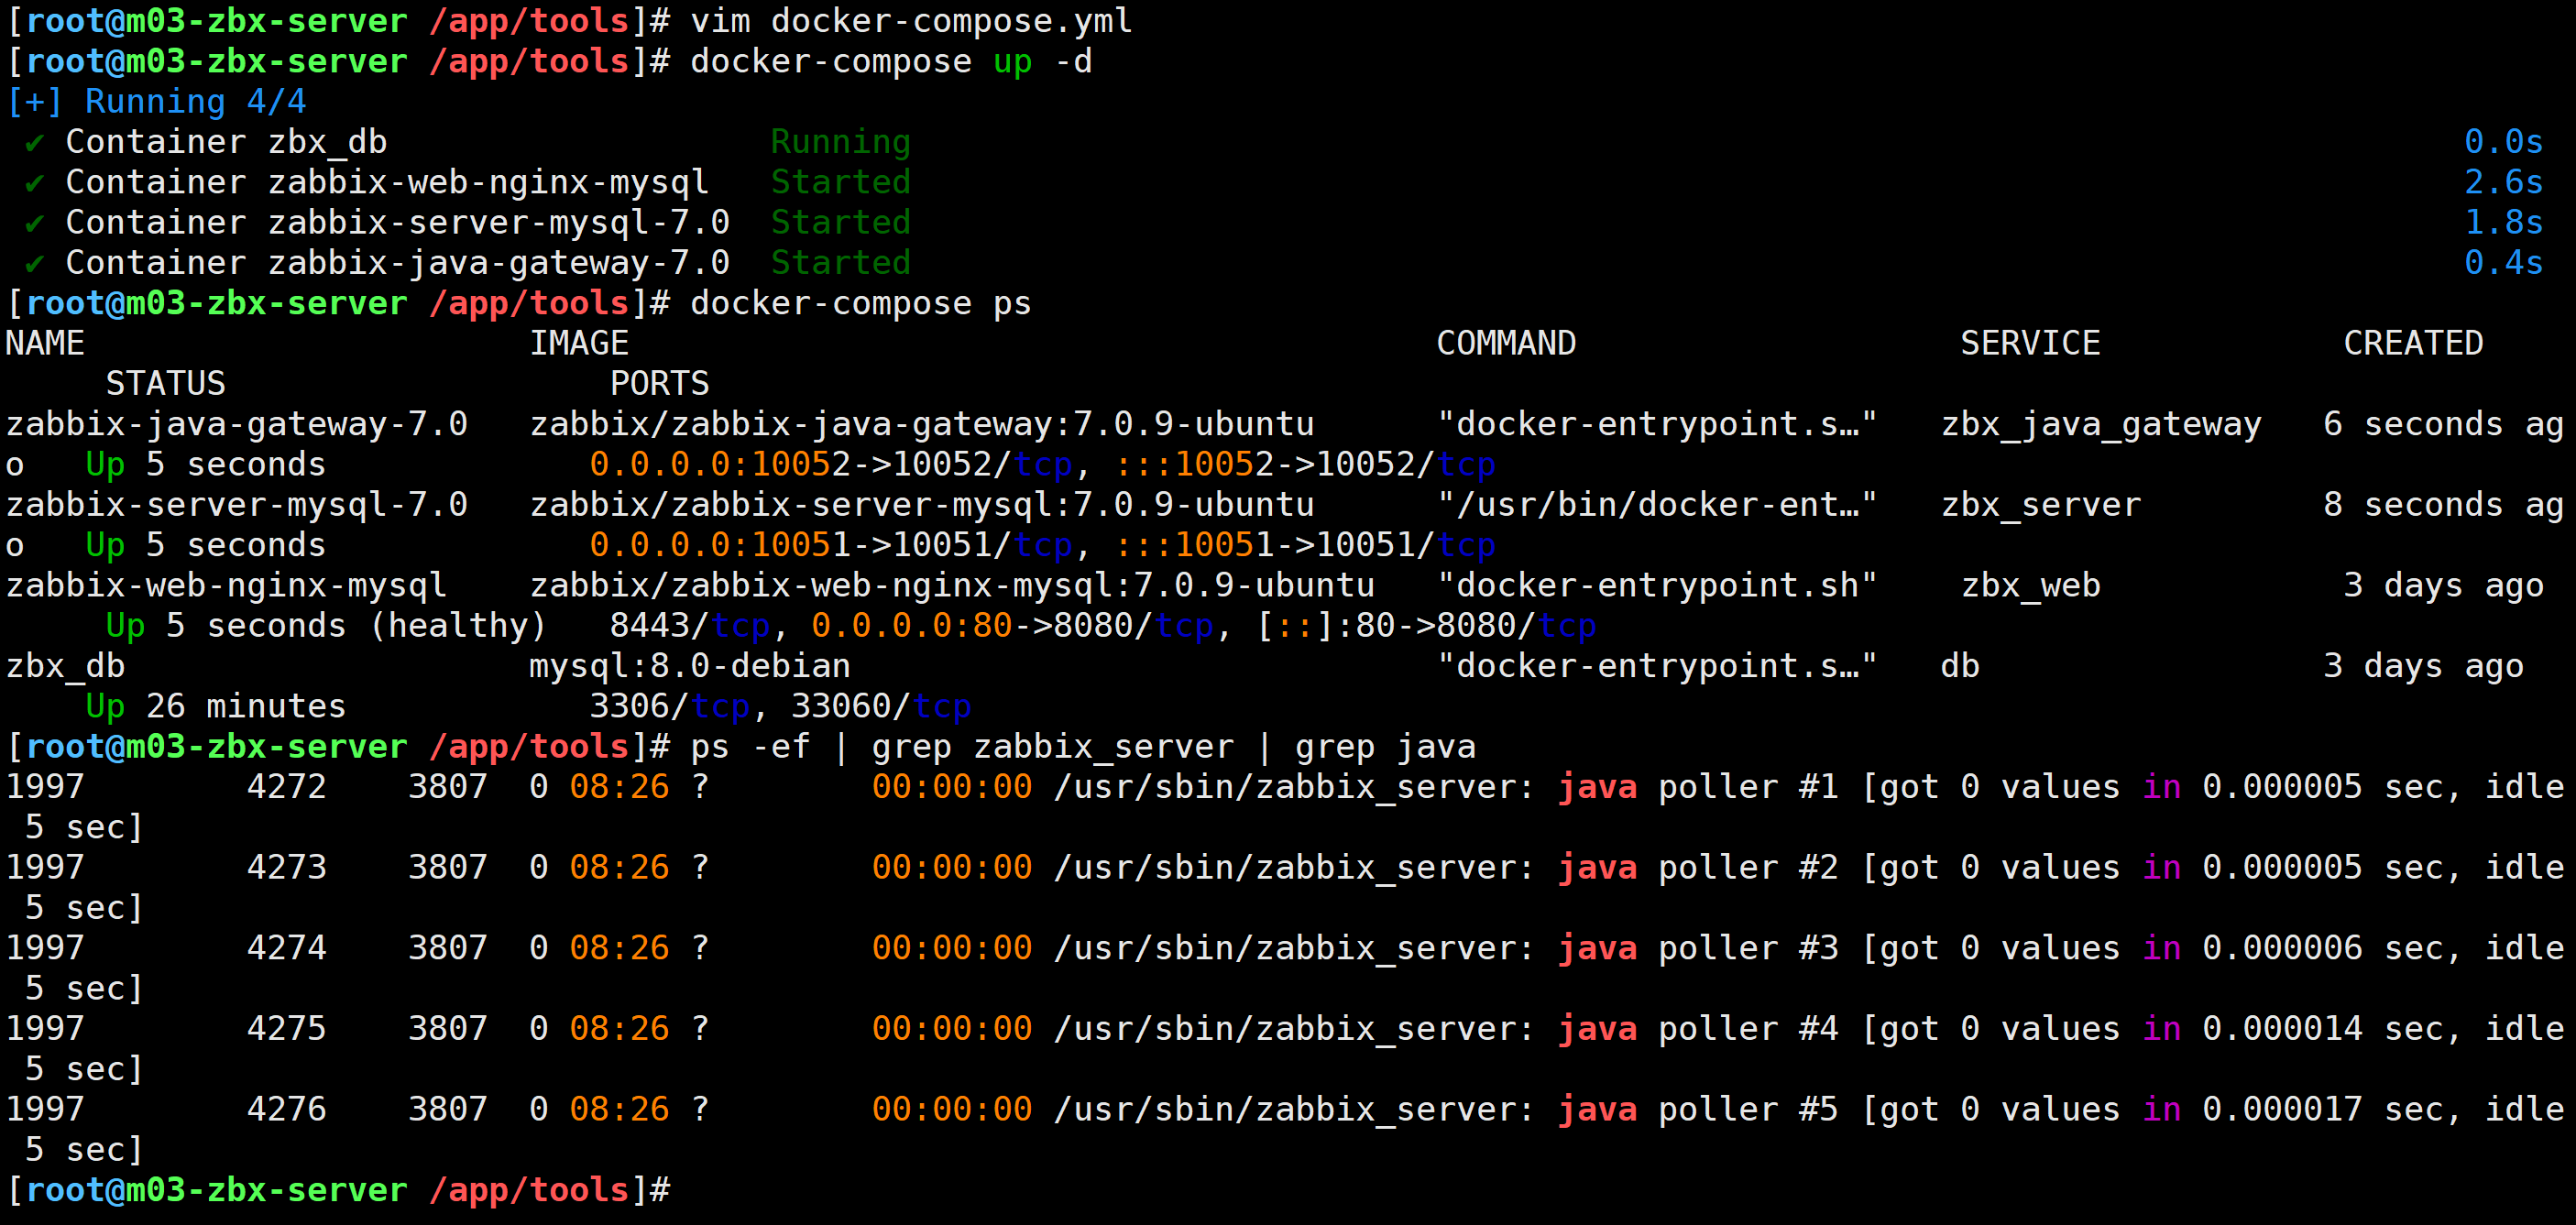Click PID '4273' in process list
The width and height of the screenshot is (2576, 1225).
click(x=287, y=867)
